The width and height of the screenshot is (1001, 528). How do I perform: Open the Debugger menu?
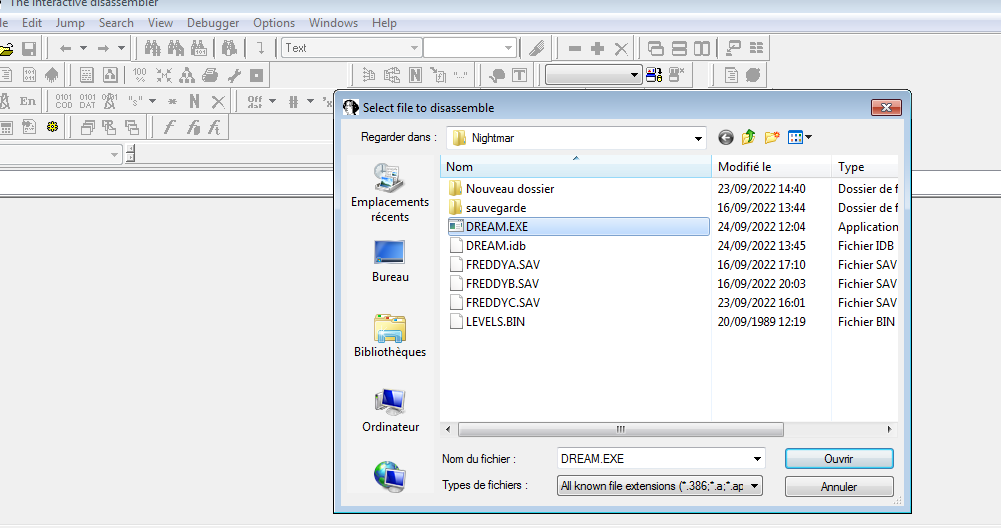(x=213, y=23)
